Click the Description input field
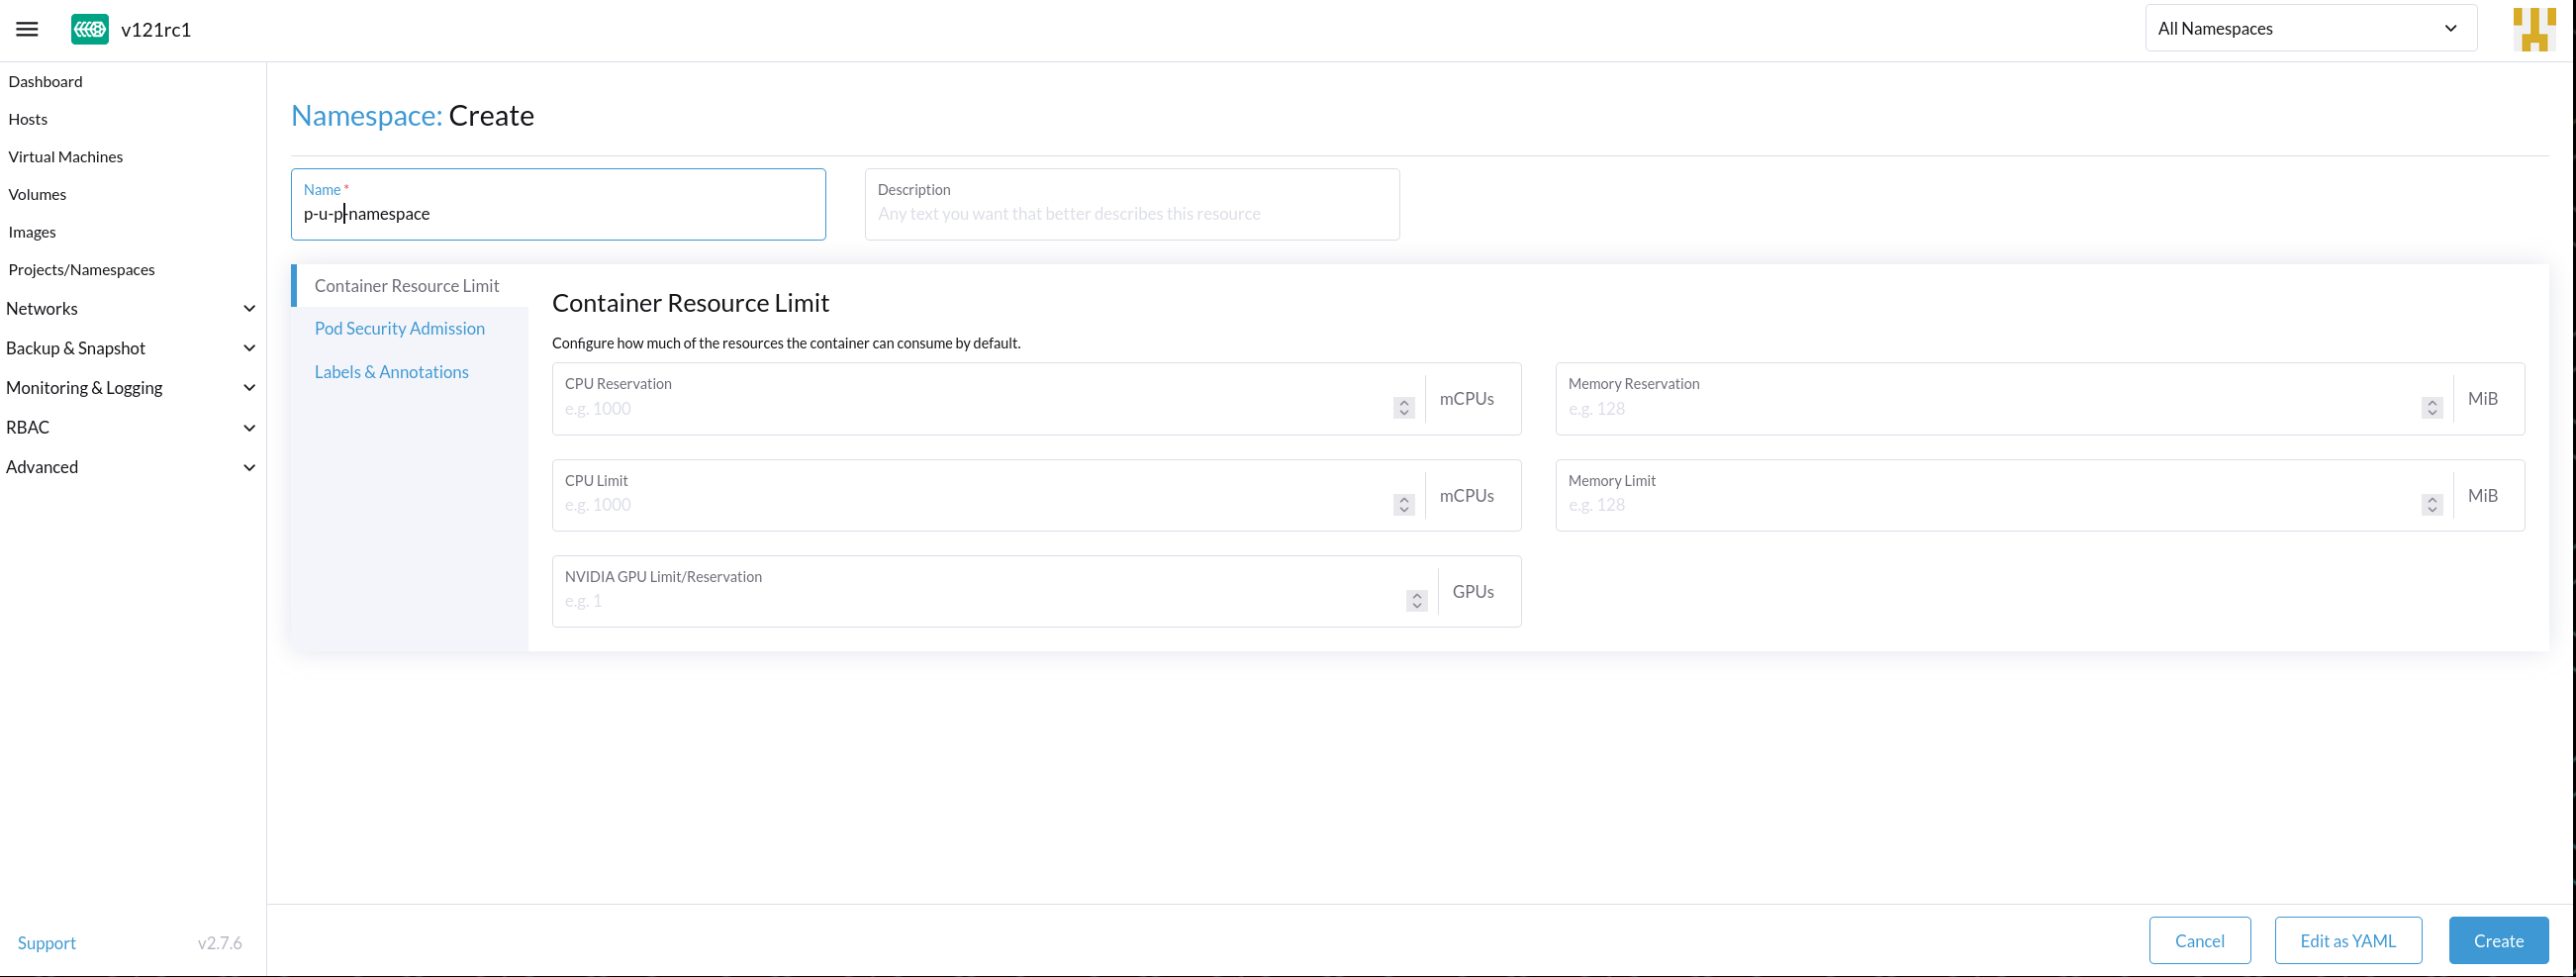The width and height of the screenshot is (2576, 977). (1131, 213)
